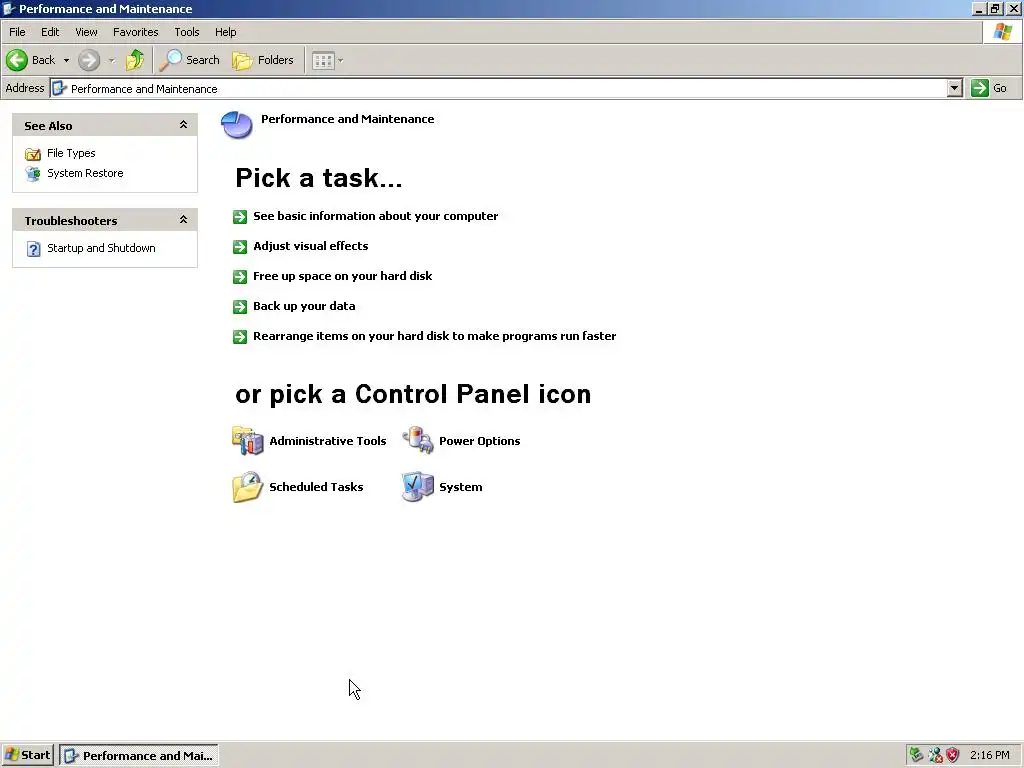Click the System Restore icon
Screen dimensions: 1024x768
33,174
